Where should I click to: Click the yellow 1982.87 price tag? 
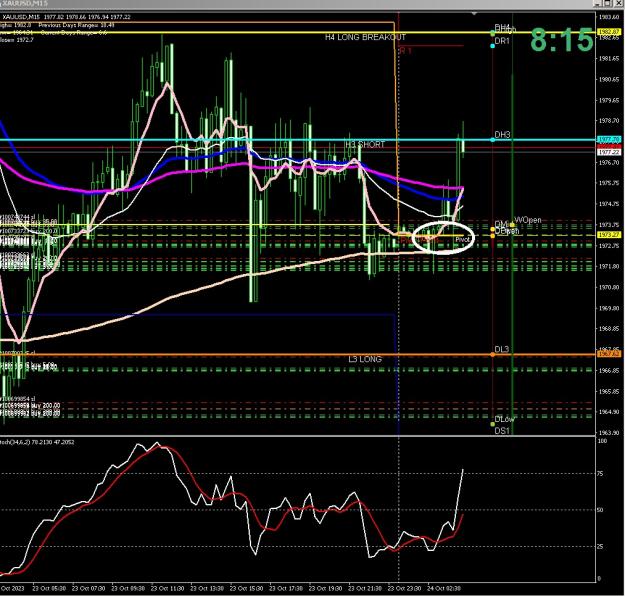click(x=609, y=31)
